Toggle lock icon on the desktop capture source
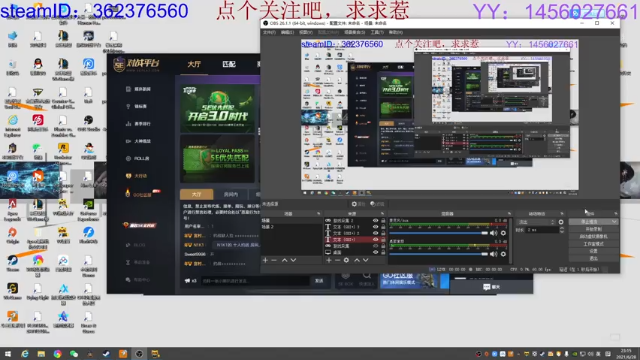This screenshot has width=640, height=360. (x=383, y=252)
